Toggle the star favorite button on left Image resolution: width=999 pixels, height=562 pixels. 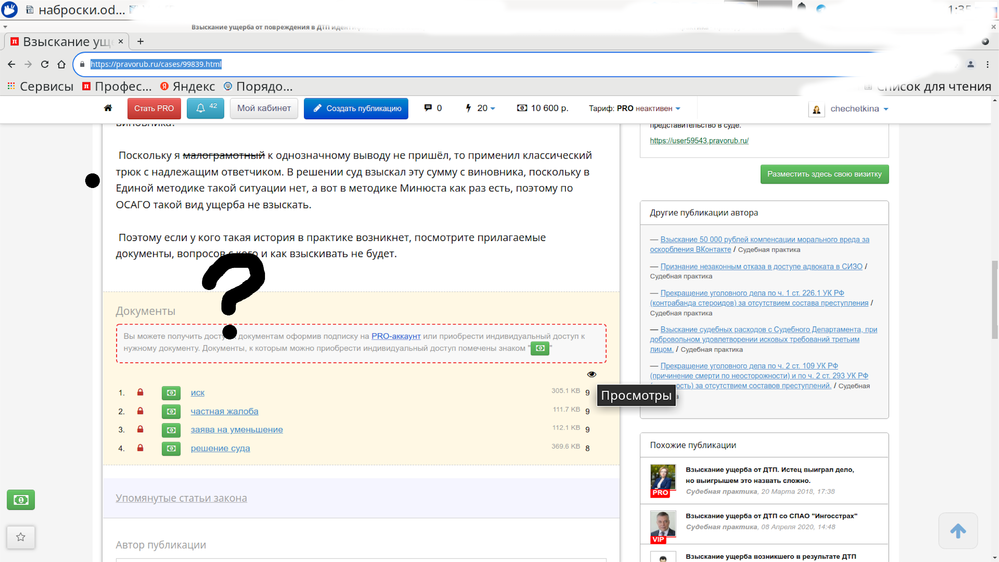pyautogui.click(x=20, y=537)
